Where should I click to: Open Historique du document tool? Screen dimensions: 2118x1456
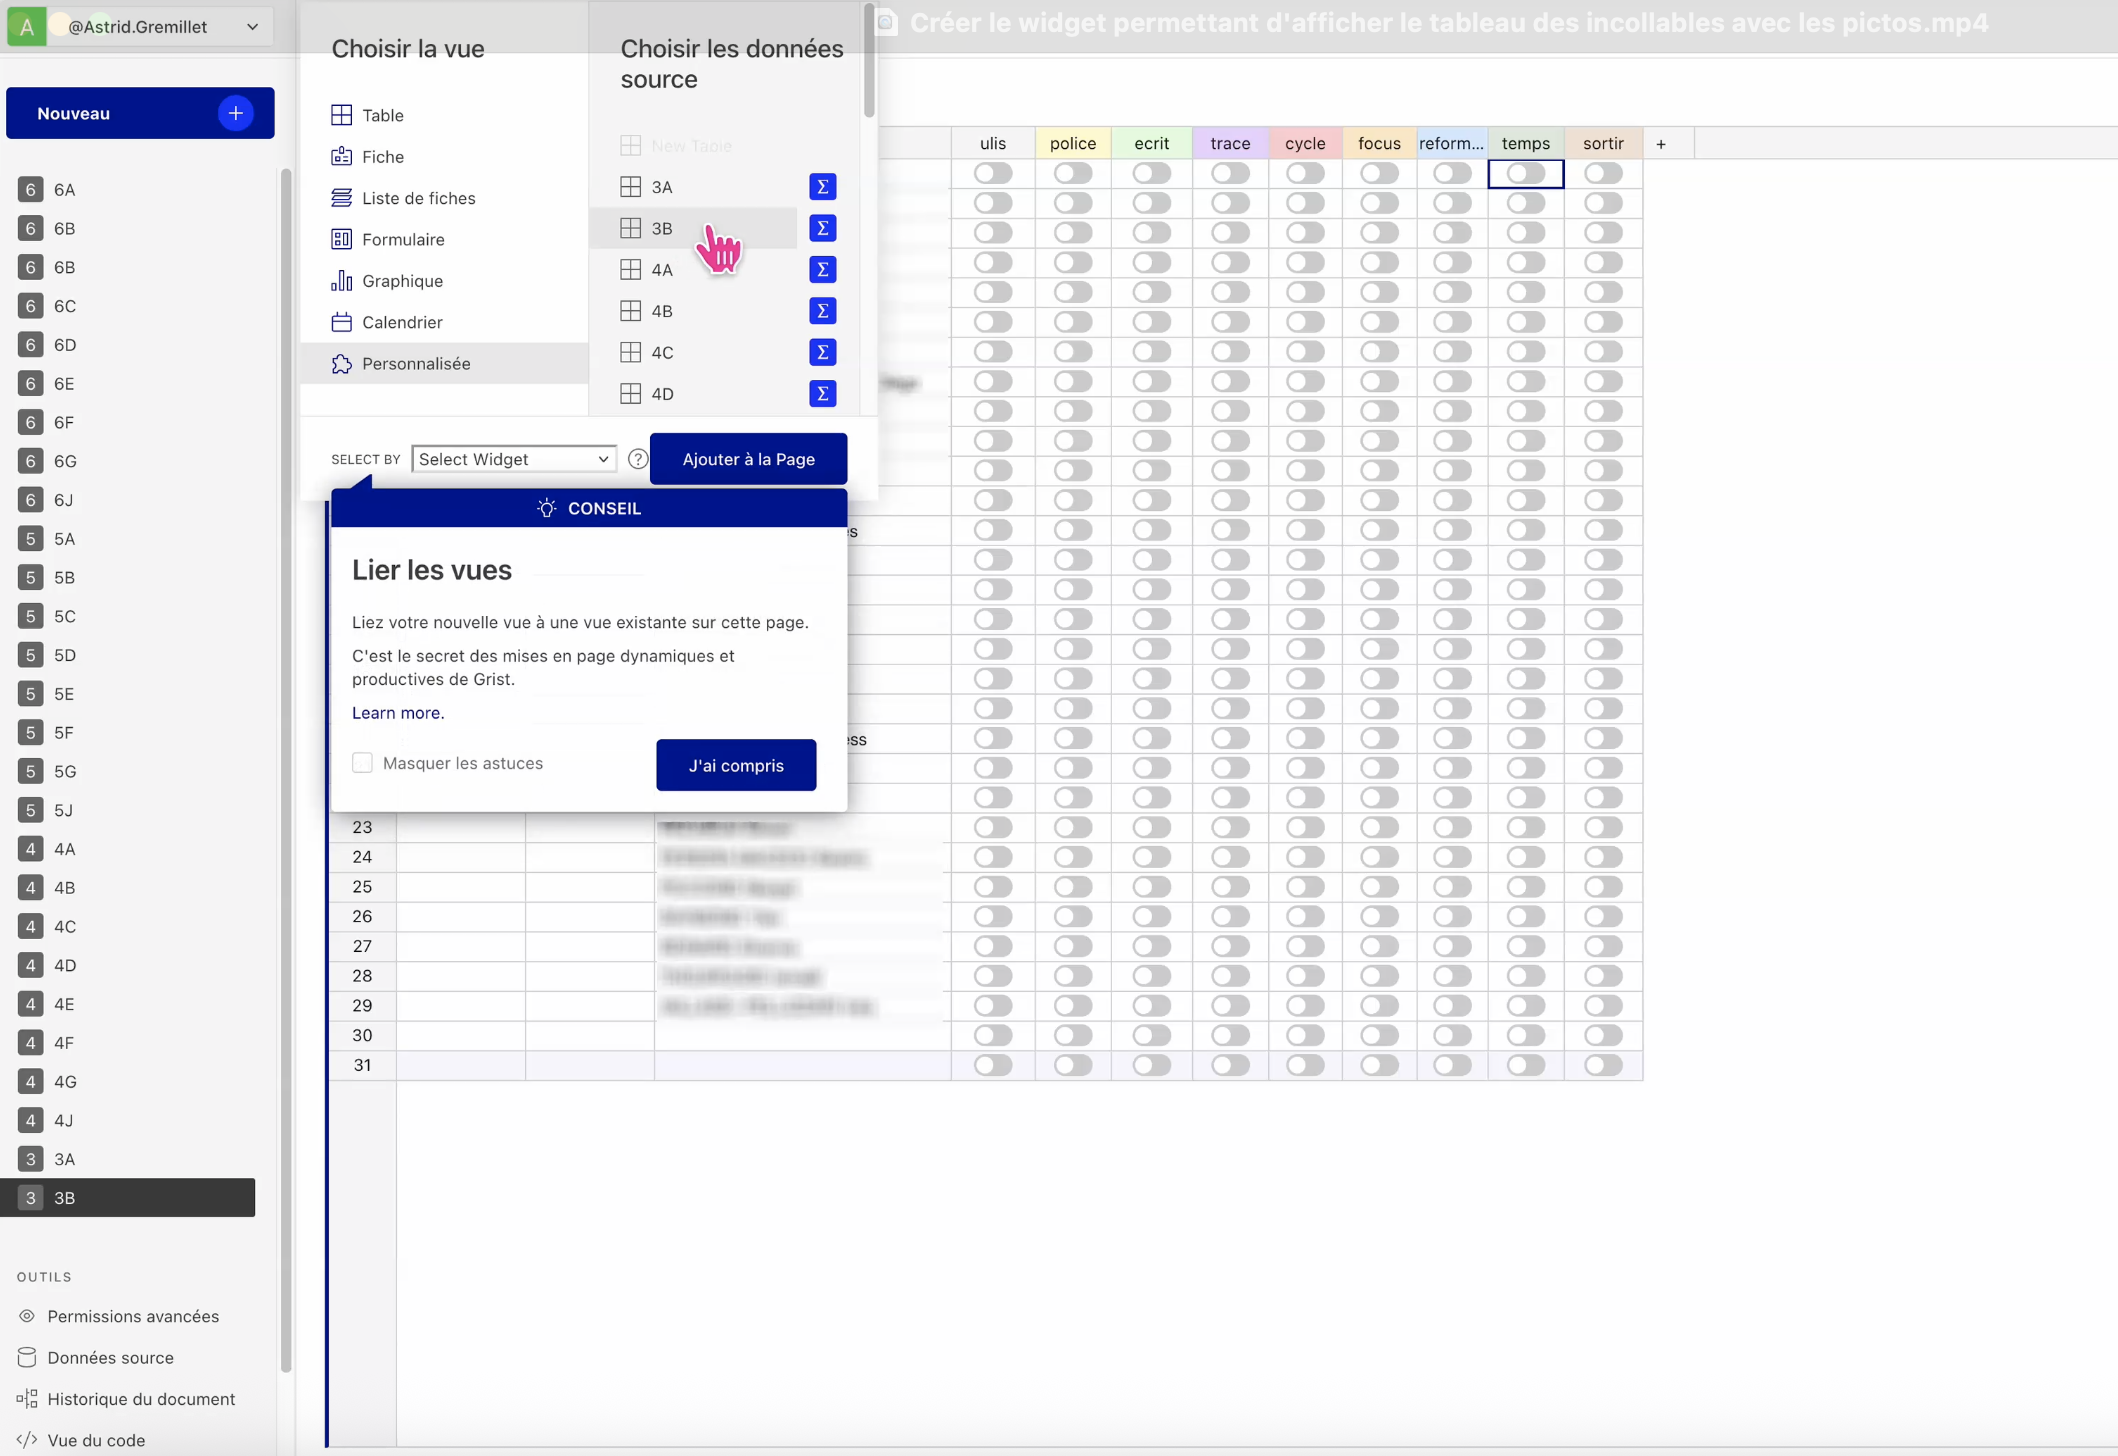[x=141, y=1398]
